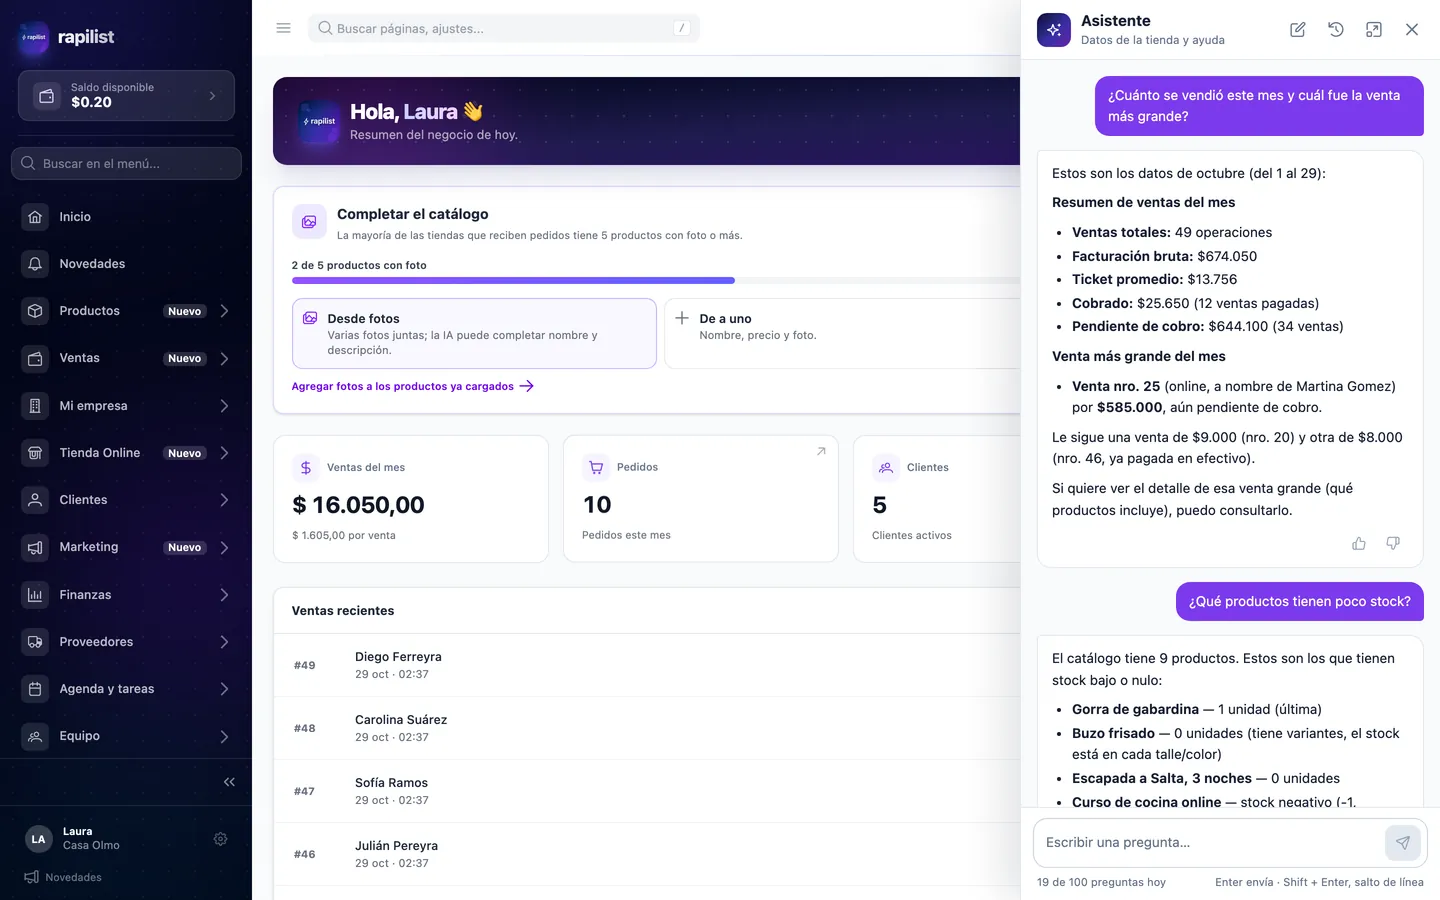
Task: Choose the Desde fotos catalog option
Action: [474, 333]
